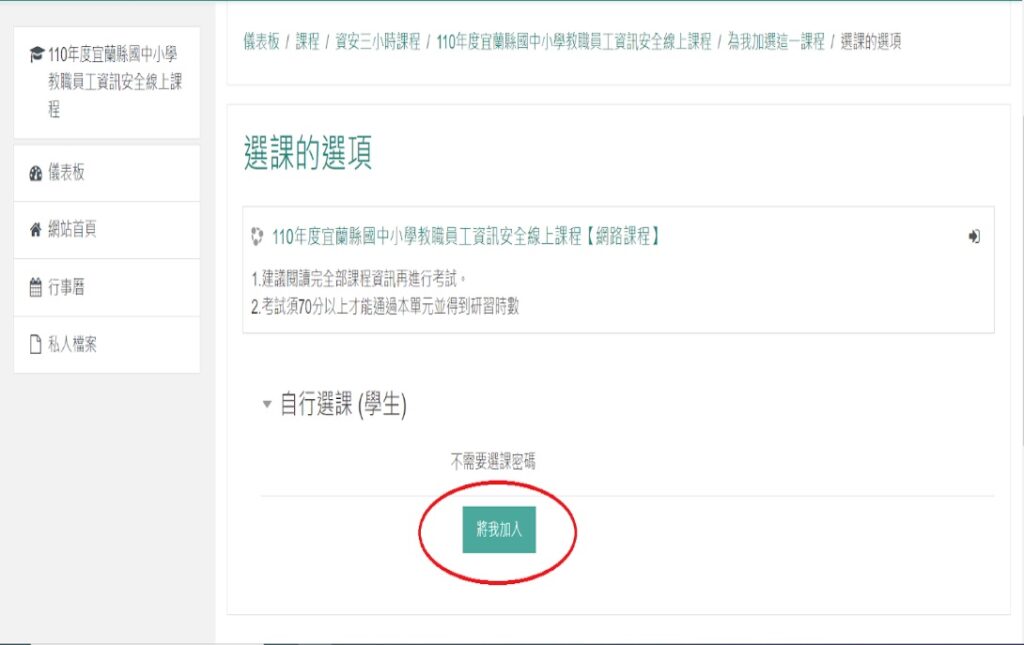Viewport: 1024px width, 645px height.
Task: Collapse the 自行選課 (學生) section arrow
Action: (266, 404)
